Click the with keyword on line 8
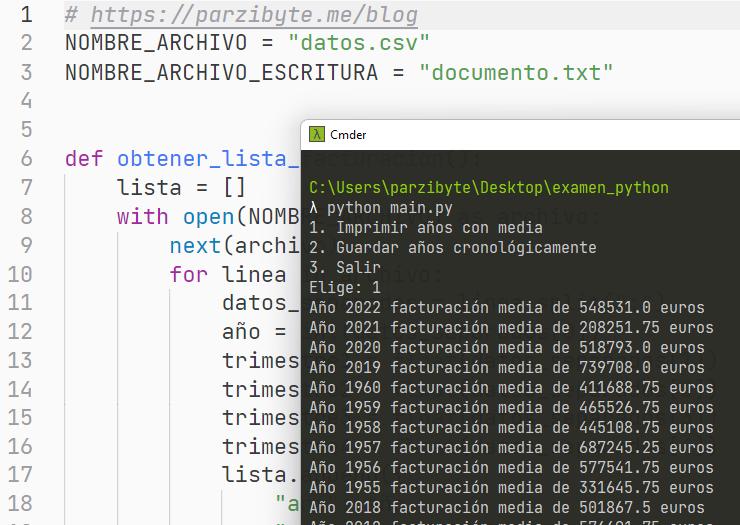740x525 pixels. coord(142,216)
